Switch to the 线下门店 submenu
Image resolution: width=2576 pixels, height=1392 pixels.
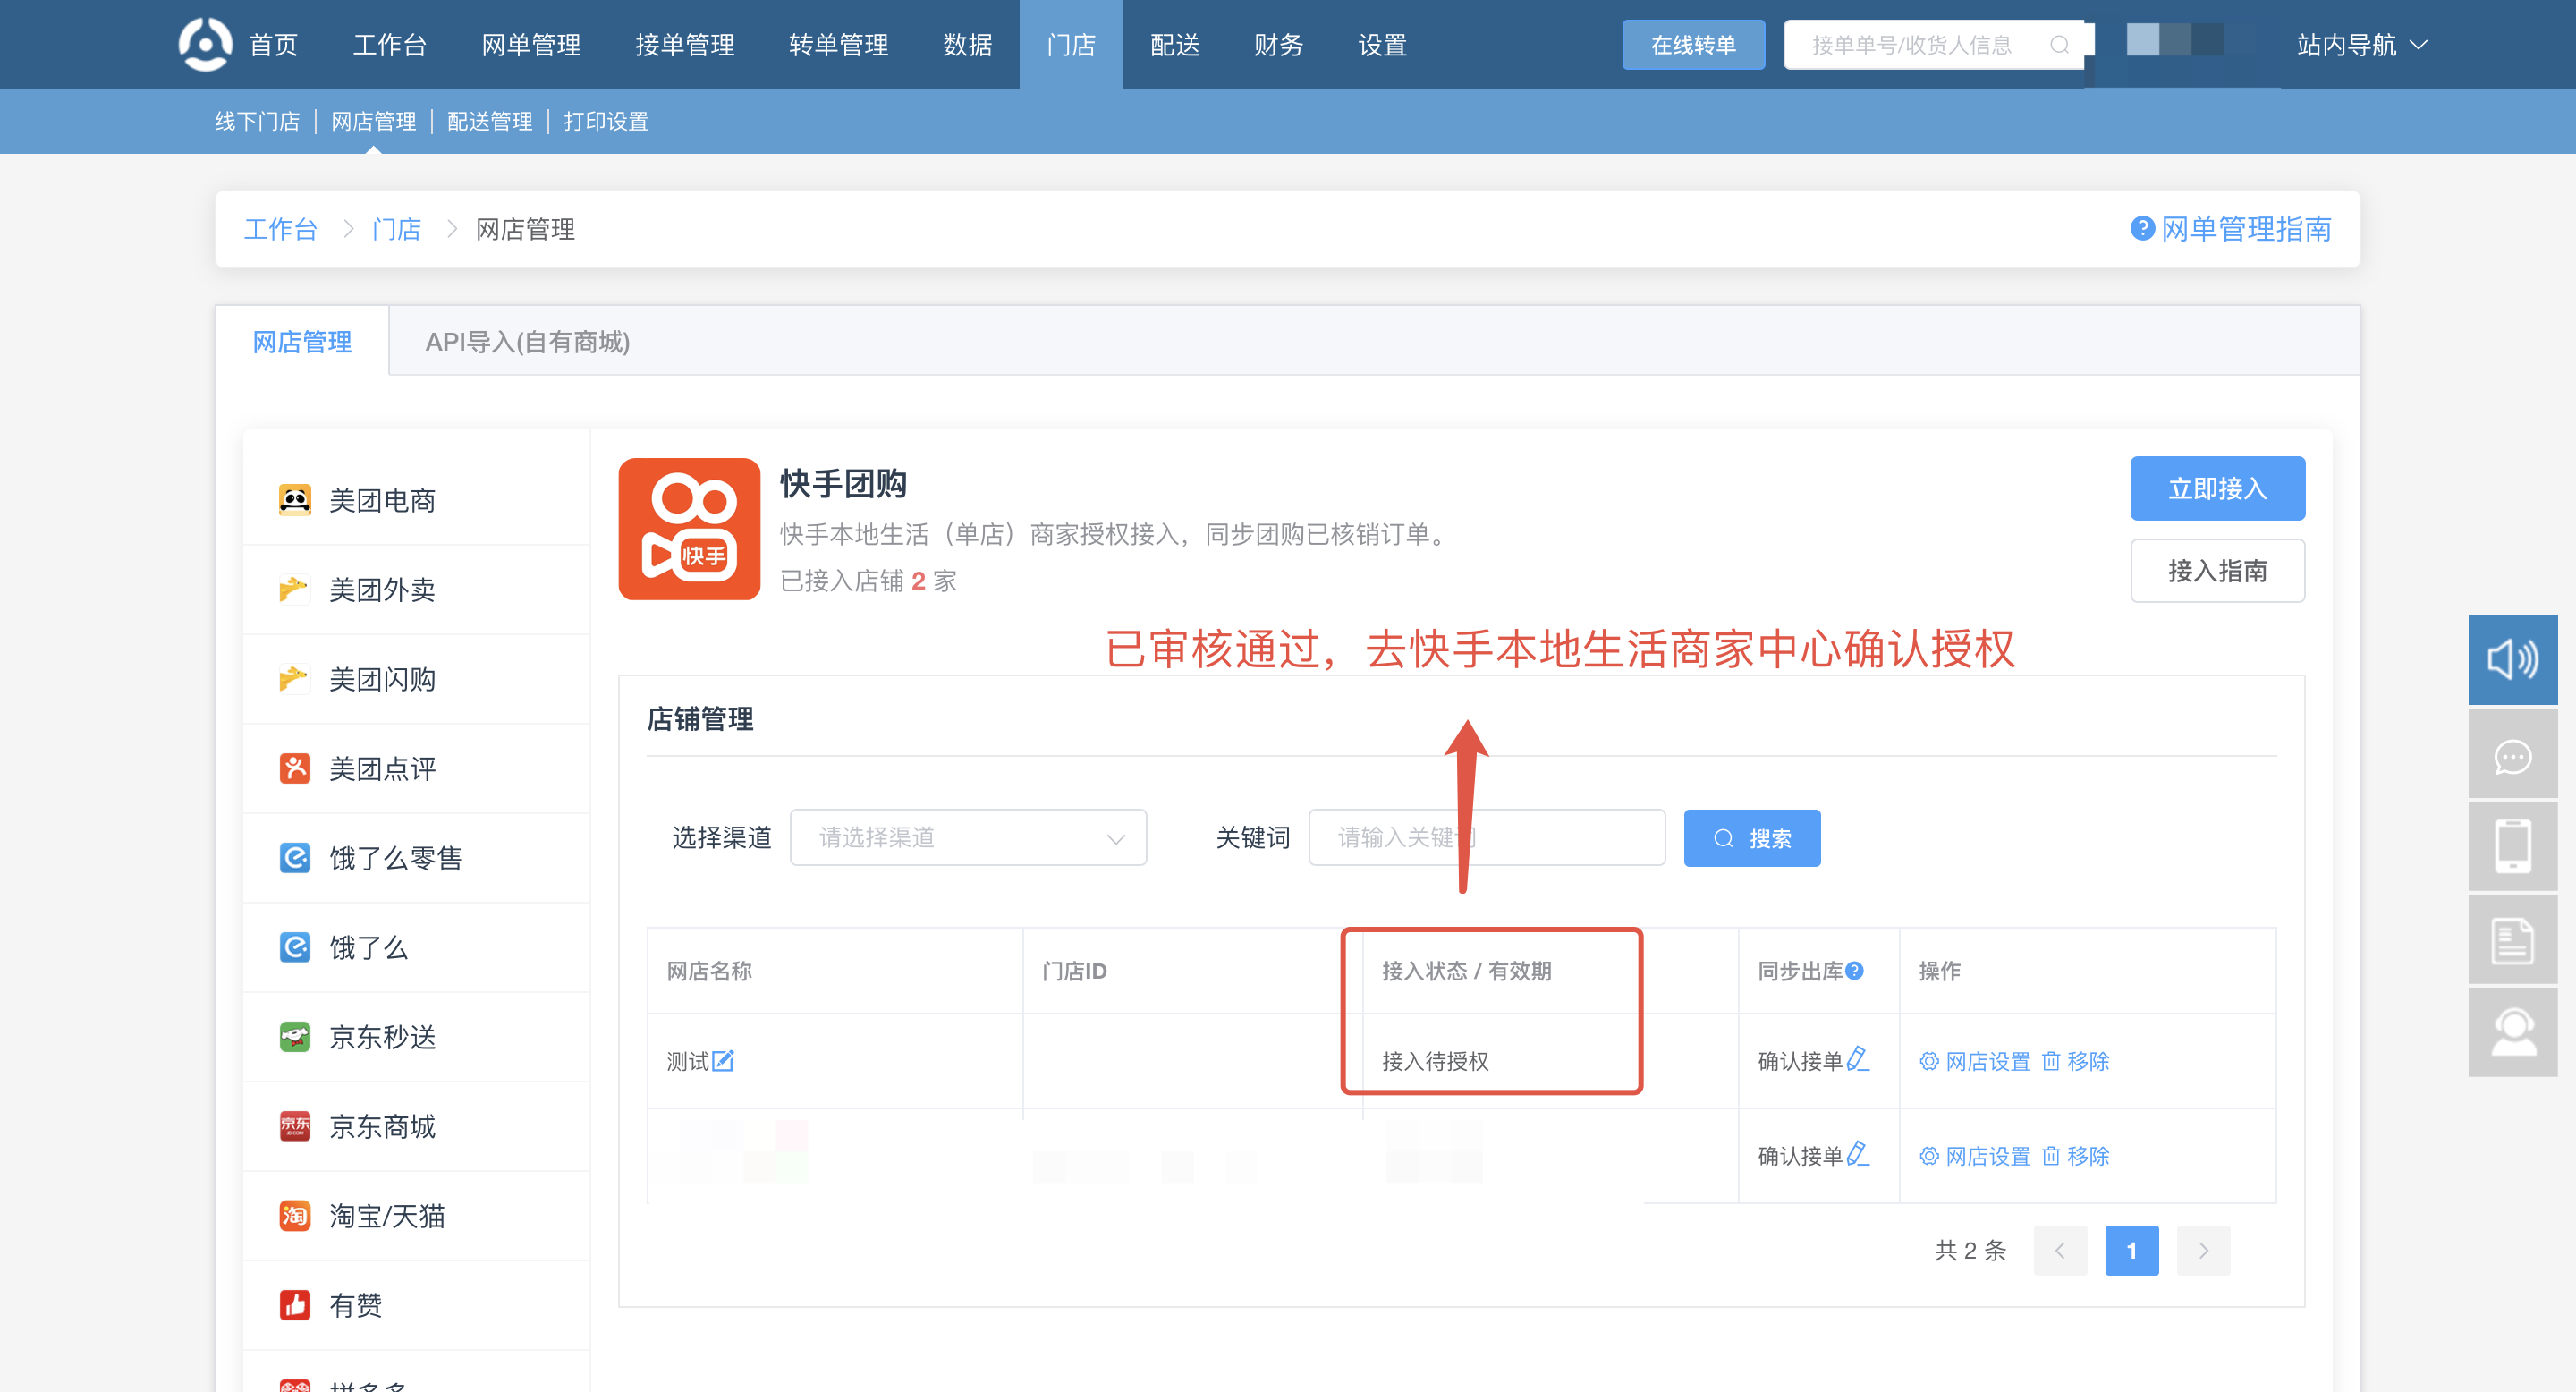[x=257, y=121]
